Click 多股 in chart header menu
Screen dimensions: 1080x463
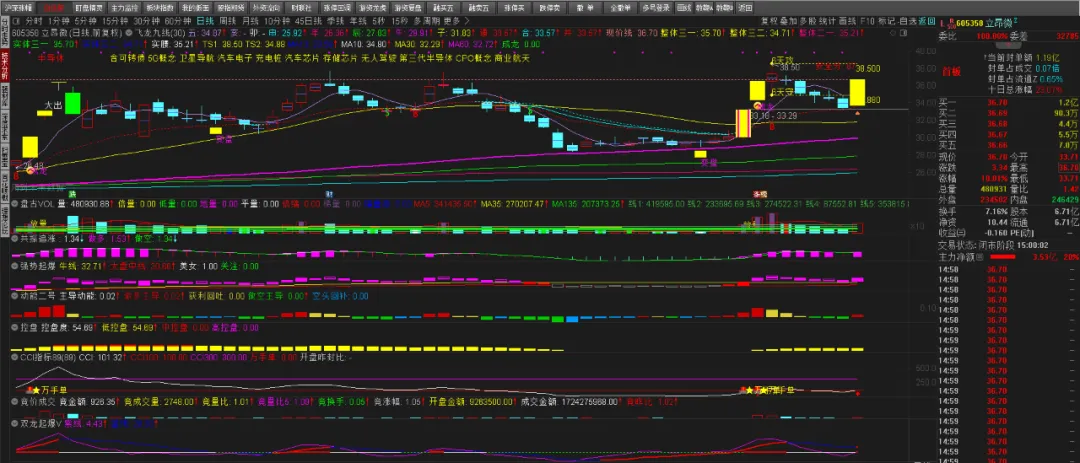(x=809, y=21)
